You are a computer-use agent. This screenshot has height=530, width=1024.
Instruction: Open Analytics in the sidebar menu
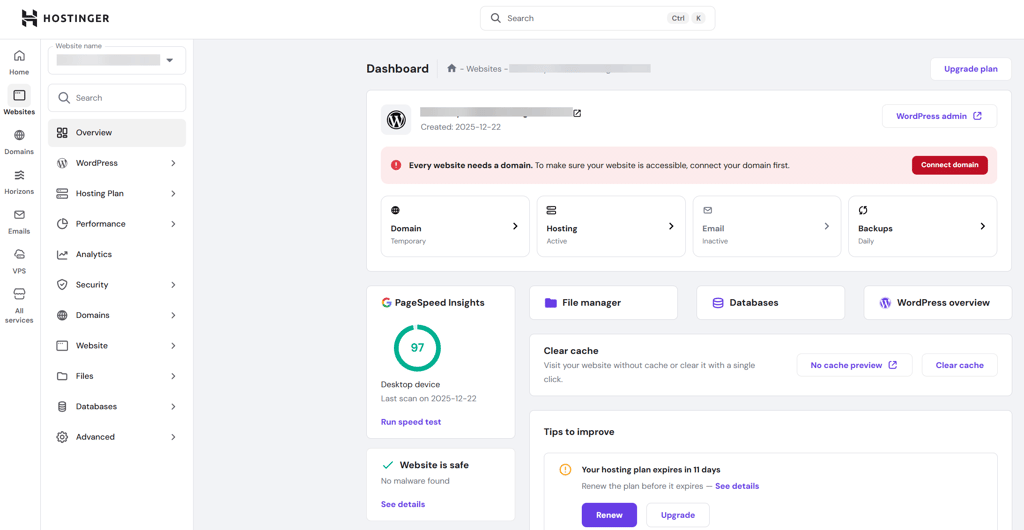[x=117, y=255]
